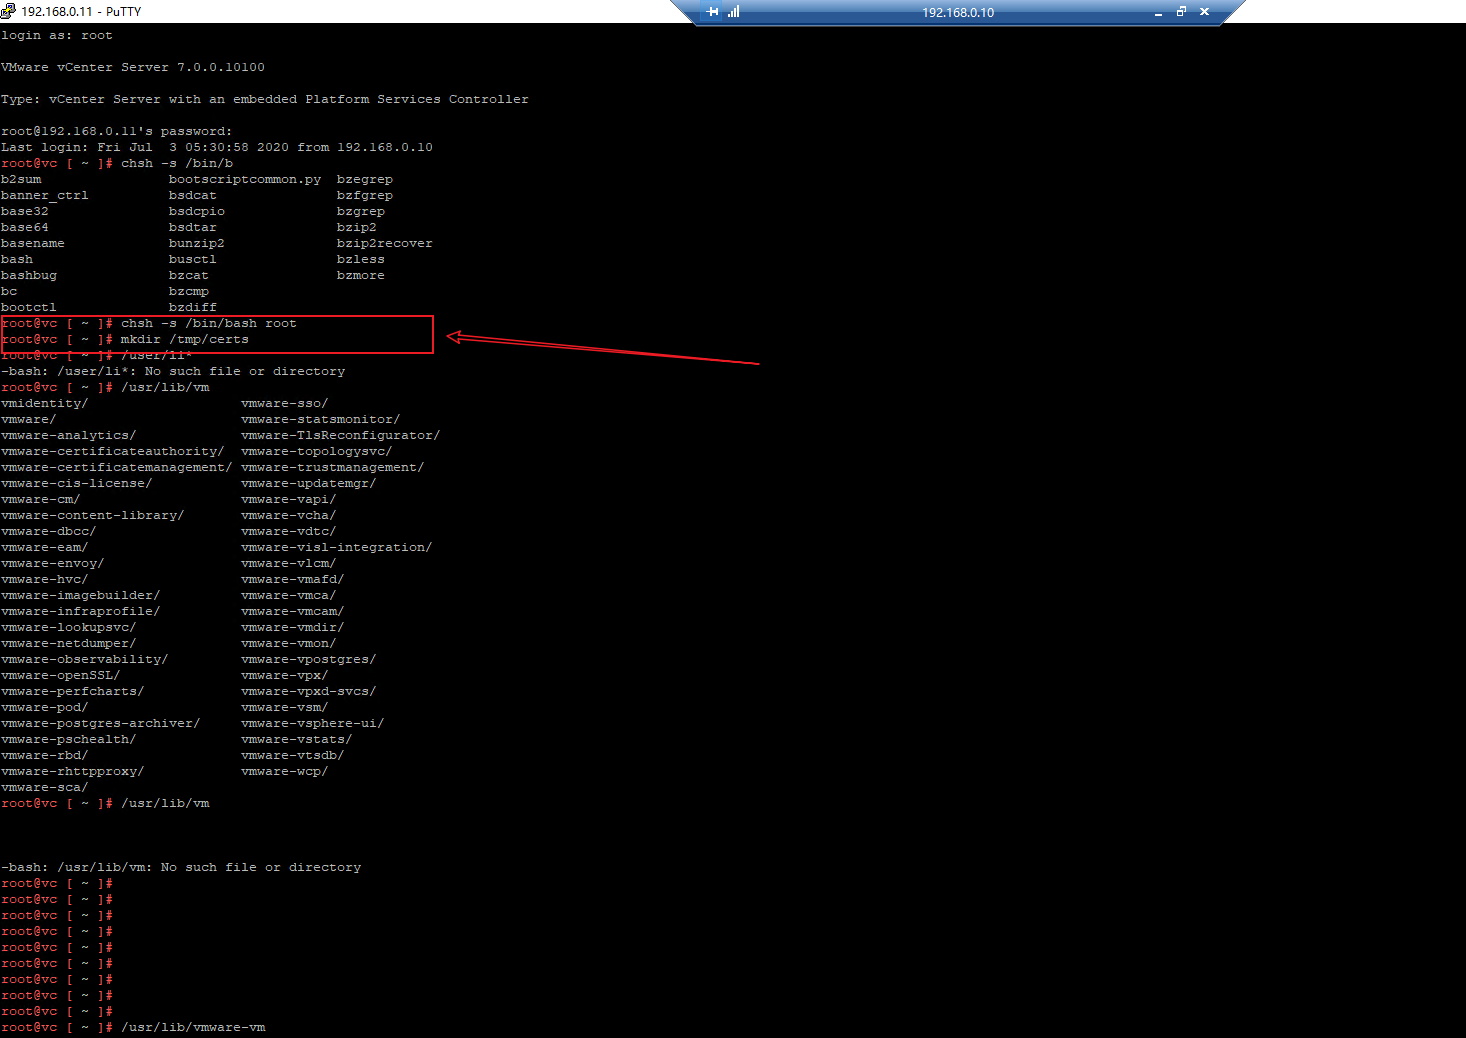Click the 'Last login' information line

(216, 147)
